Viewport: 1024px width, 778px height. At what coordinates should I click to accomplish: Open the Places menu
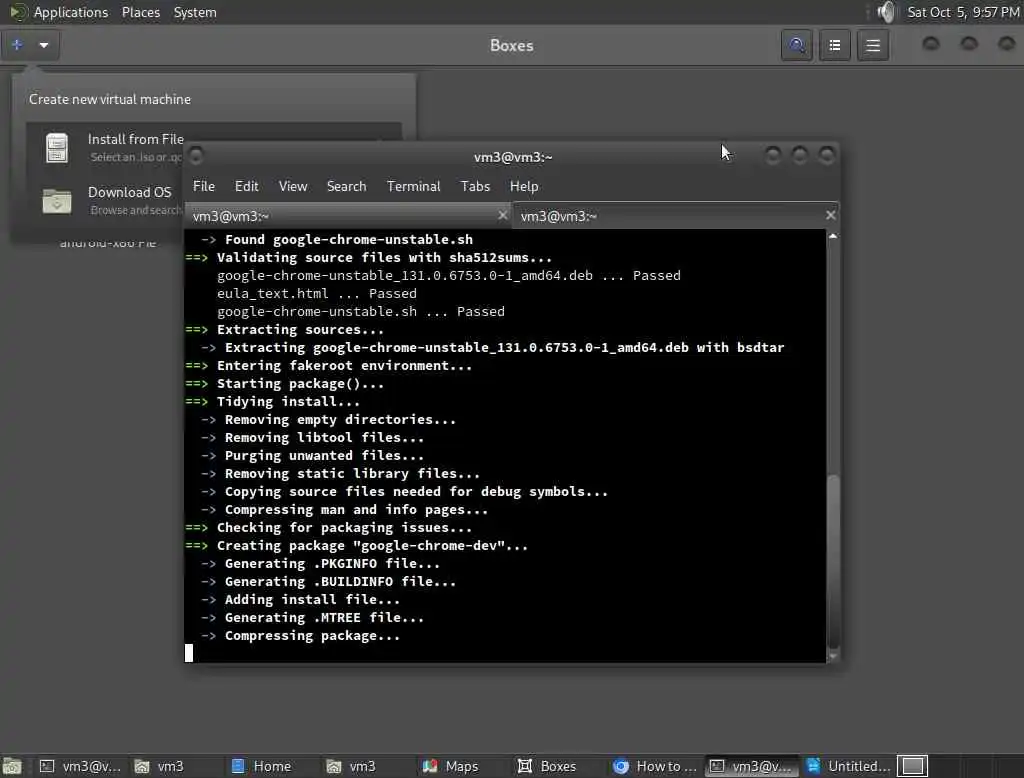(x=141, y=12)
